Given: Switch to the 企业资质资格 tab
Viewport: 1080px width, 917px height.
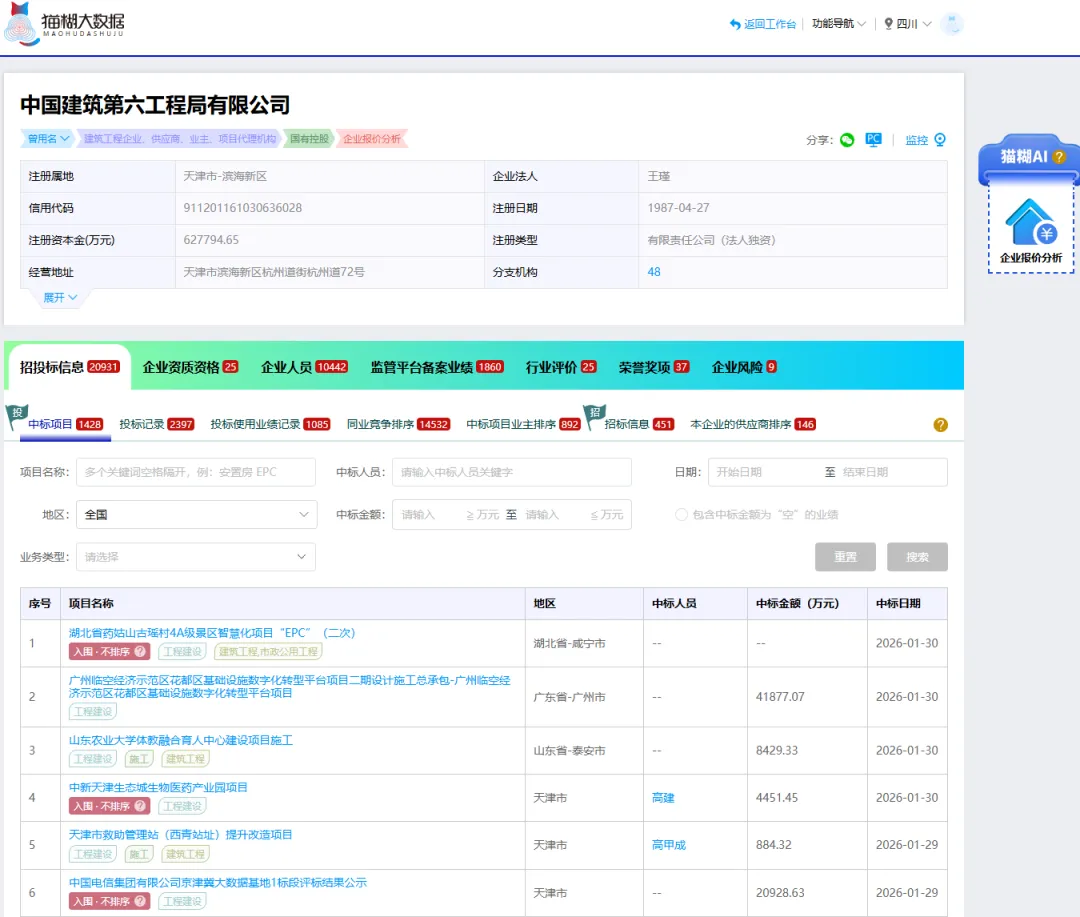Looking at the screenshot, I should click(x=190, y=367).
